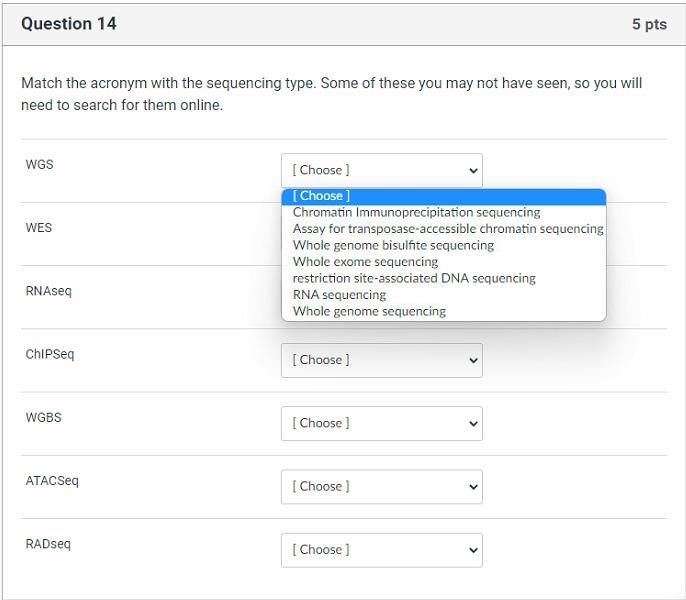
Task: Click the 'Question 14' heading
Action: click(x=68, y=24)
